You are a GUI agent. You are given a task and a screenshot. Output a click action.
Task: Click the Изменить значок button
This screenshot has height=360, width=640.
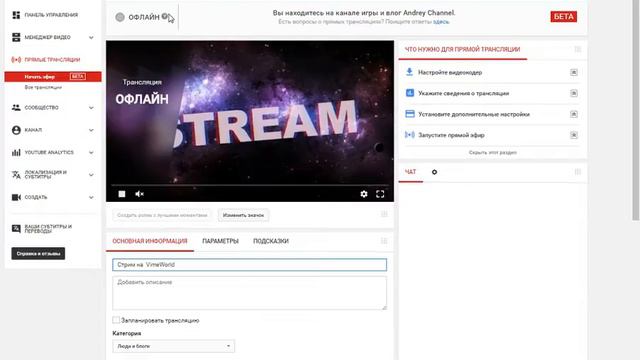point(243,215)
